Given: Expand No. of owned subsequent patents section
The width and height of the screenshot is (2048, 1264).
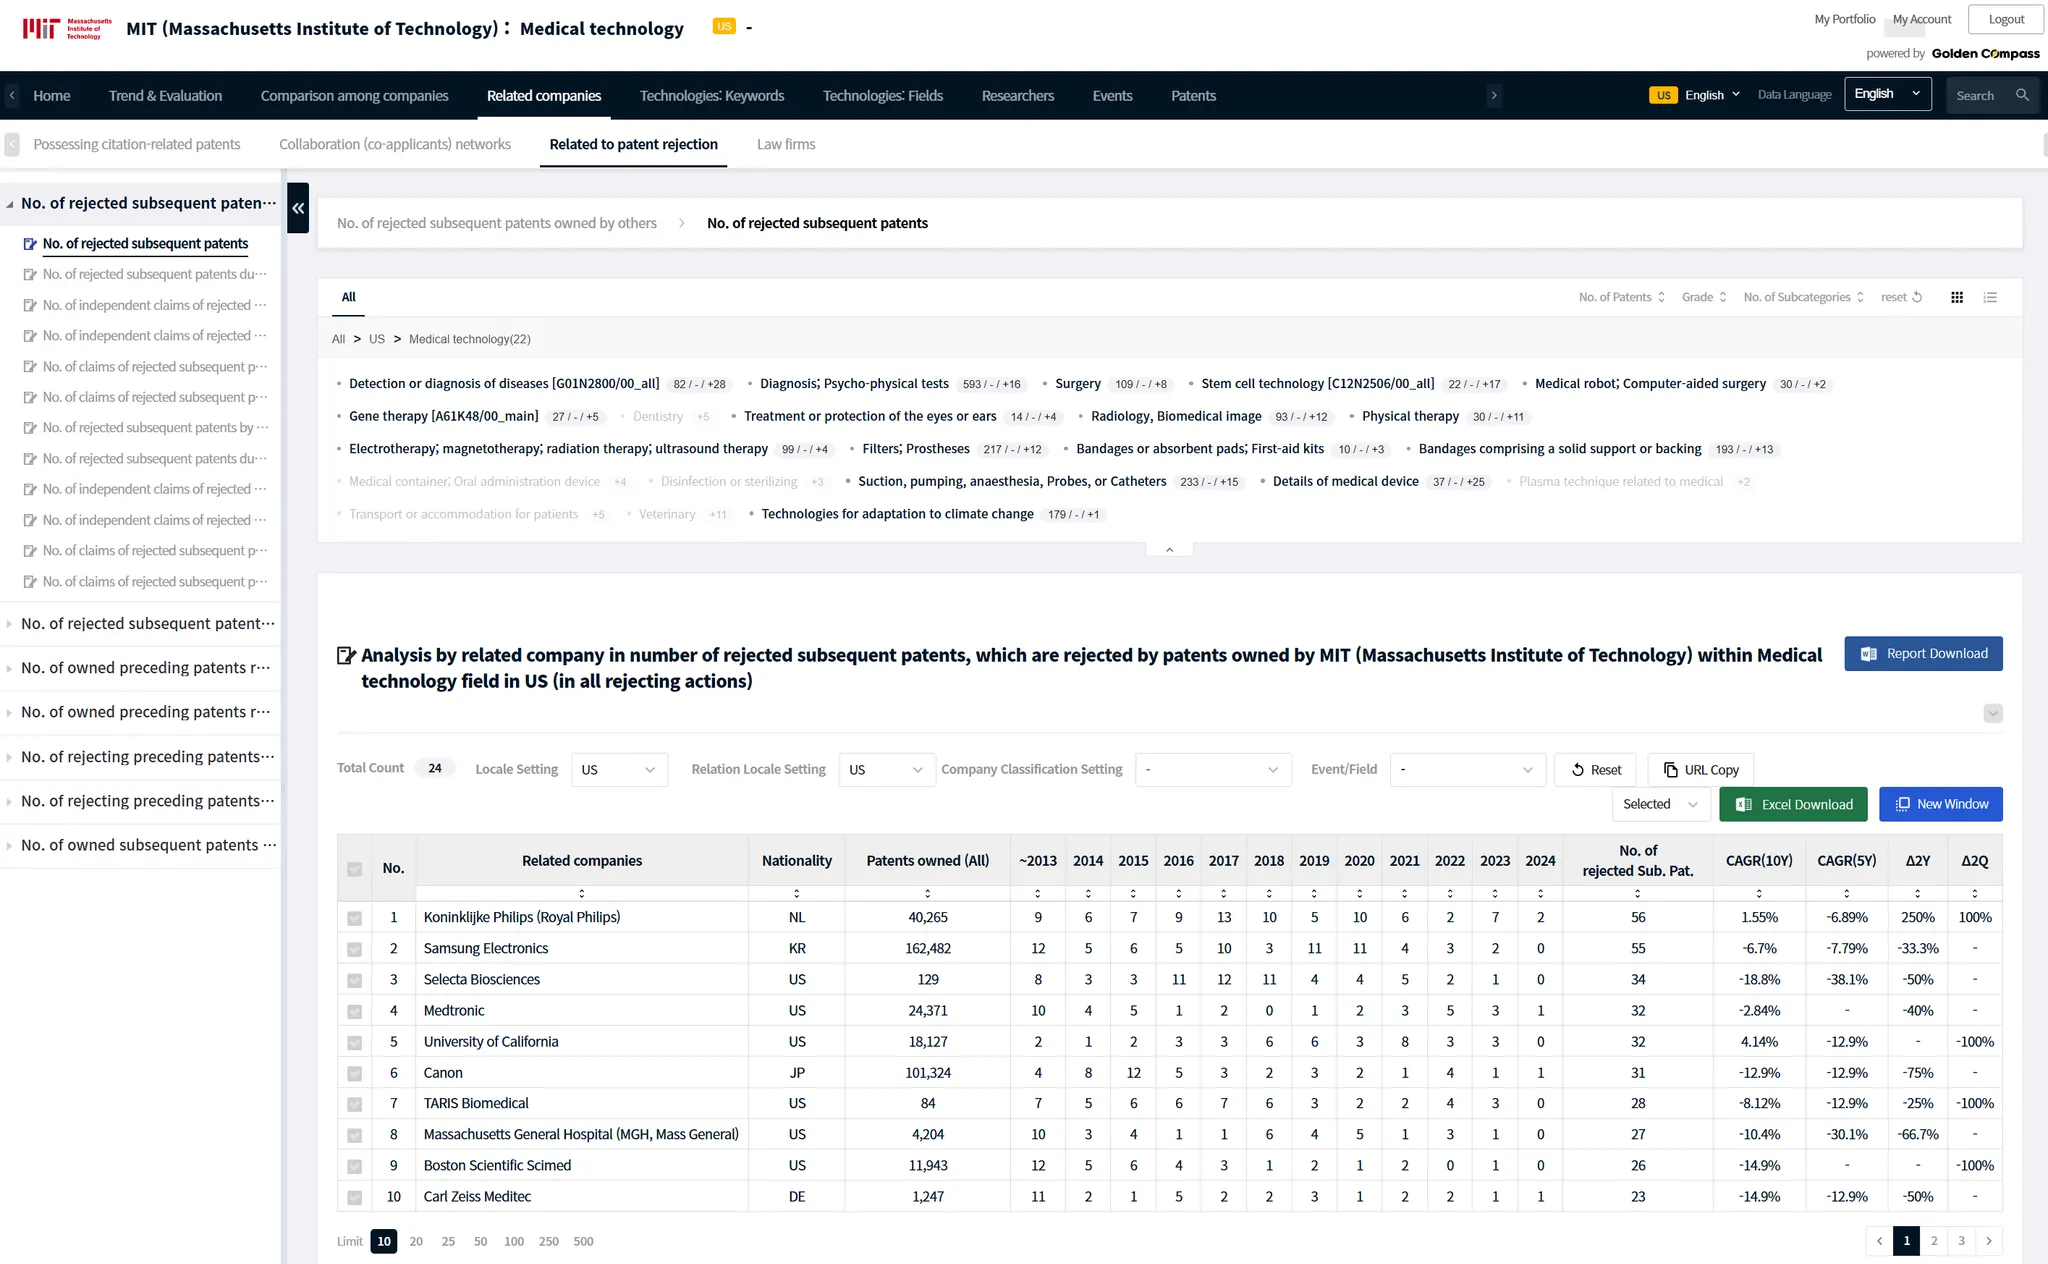Looking at the screenshot, I should point(140,845).
